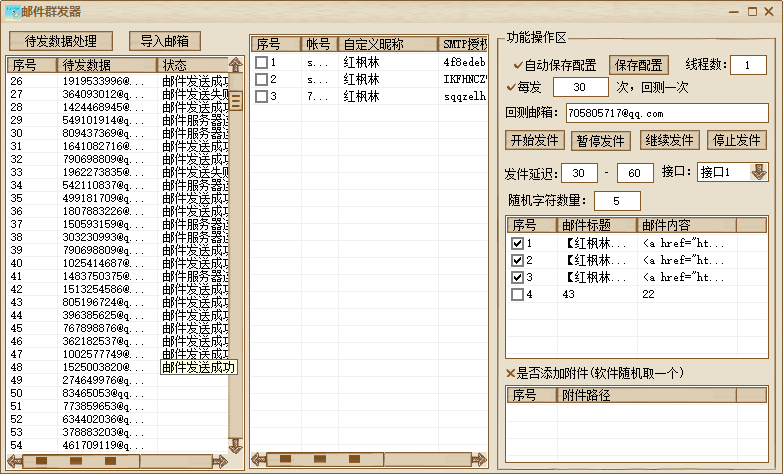Click the SMTP授权 column header
783x474 pixels.
463,44
